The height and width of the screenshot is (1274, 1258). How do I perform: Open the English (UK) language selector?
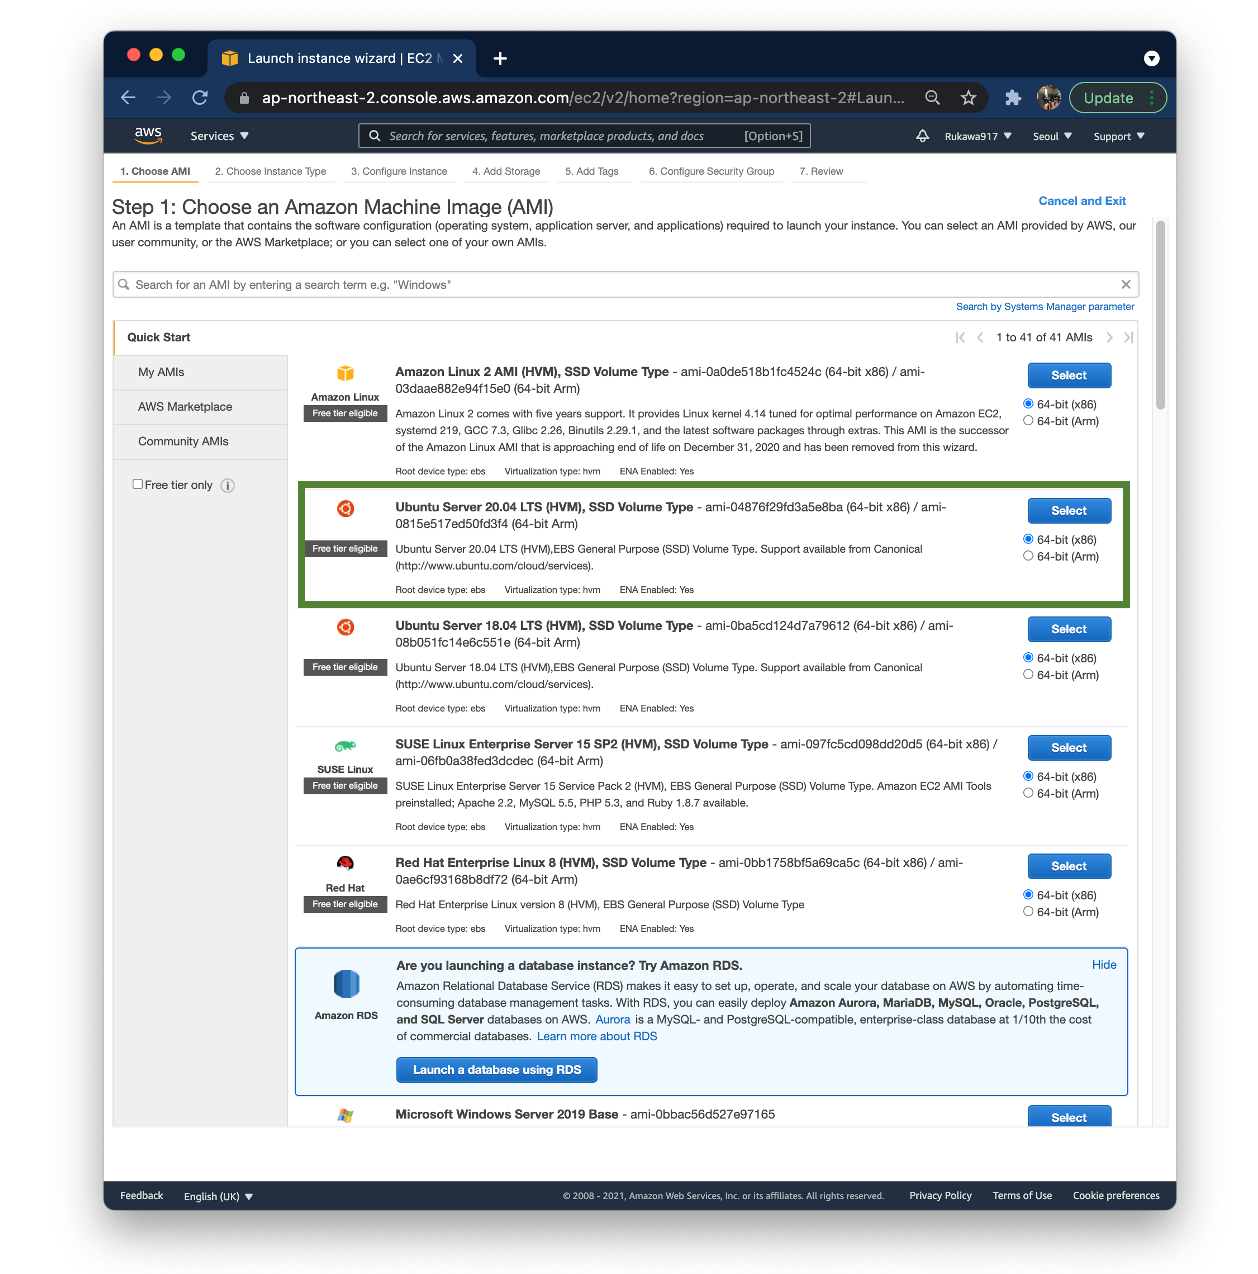click(218, 1196)
